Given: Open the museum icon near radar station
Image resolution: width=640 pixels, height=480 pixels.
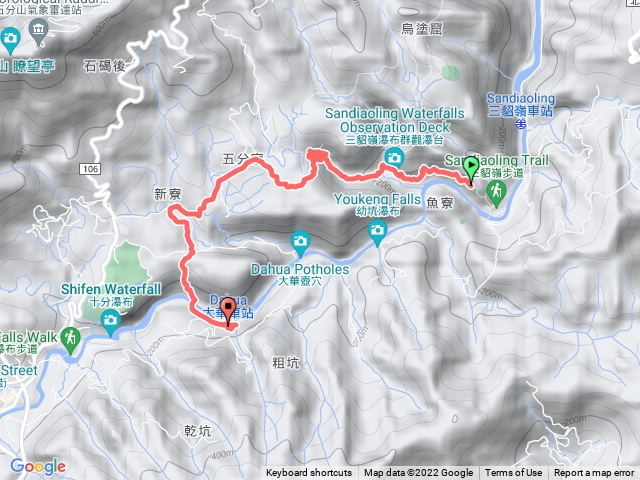Looking at the screenshot, I should coord(39,32).
